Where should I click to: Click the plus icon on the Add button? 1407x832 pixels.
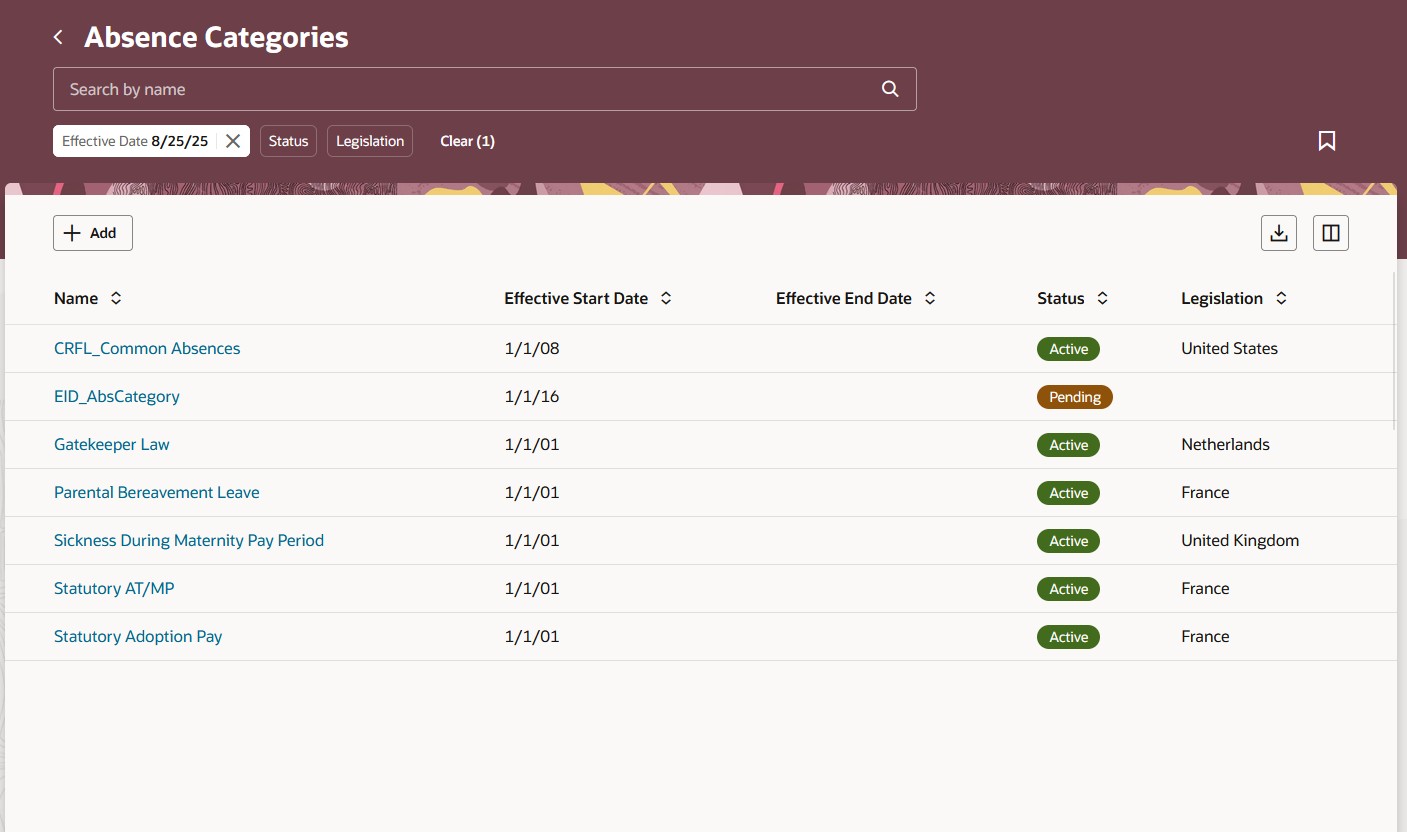(71, 232)
